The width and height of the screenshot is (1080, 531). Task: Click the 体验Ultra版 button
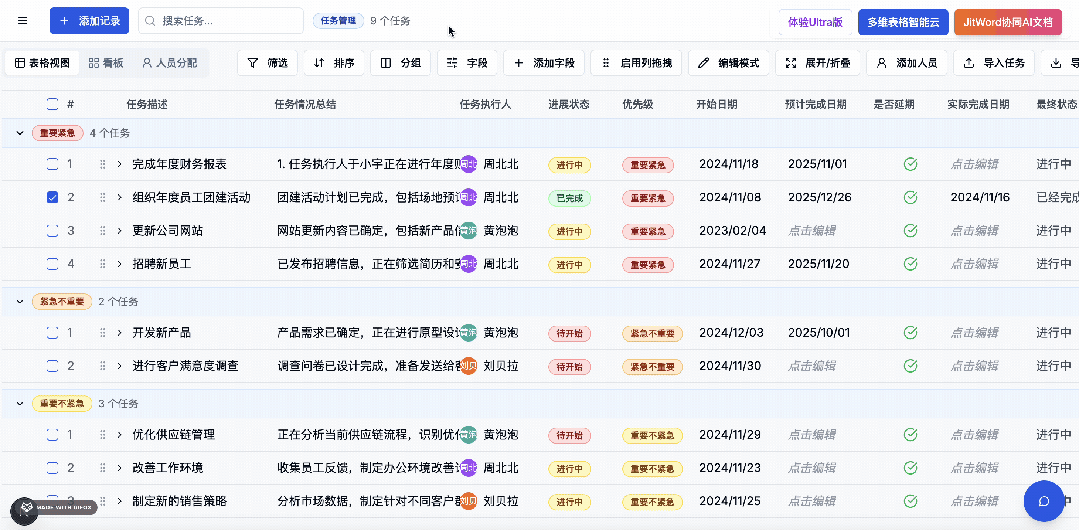[x=814, y=22]
